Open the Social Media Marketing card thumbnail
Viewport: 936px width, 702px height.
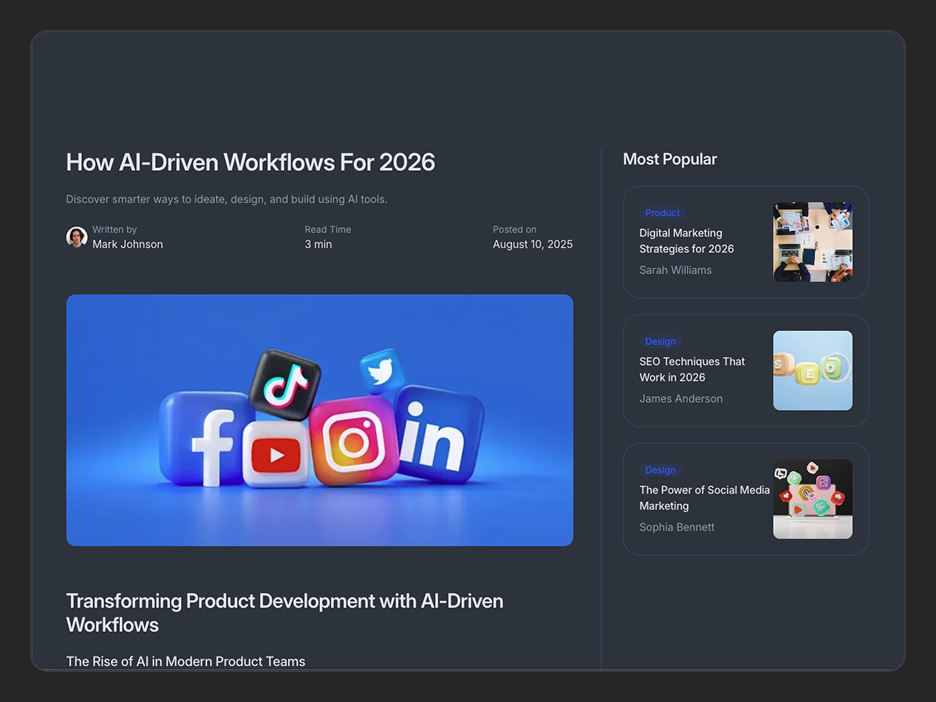point(812,499)
